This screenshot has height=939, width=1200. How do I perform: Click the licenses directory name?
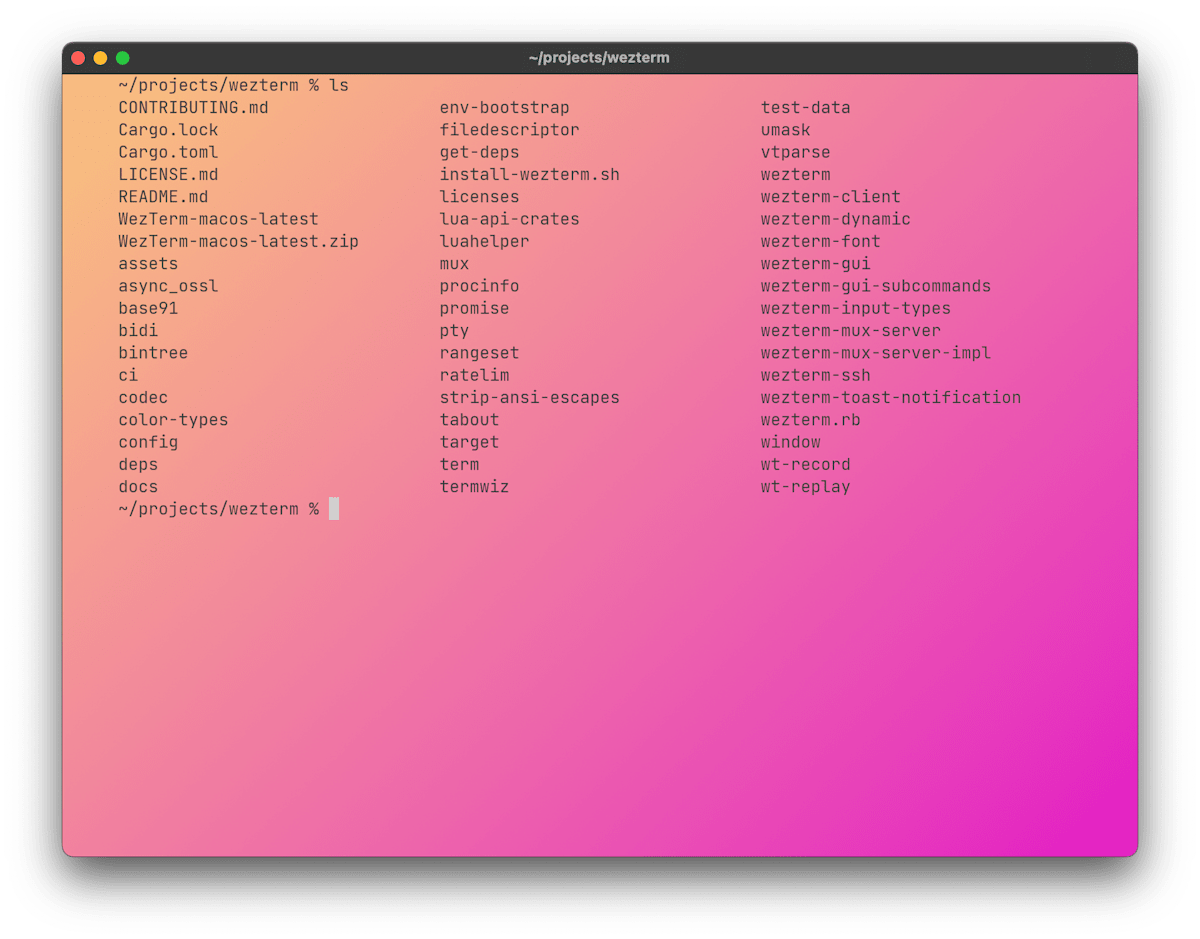(479, 197)
